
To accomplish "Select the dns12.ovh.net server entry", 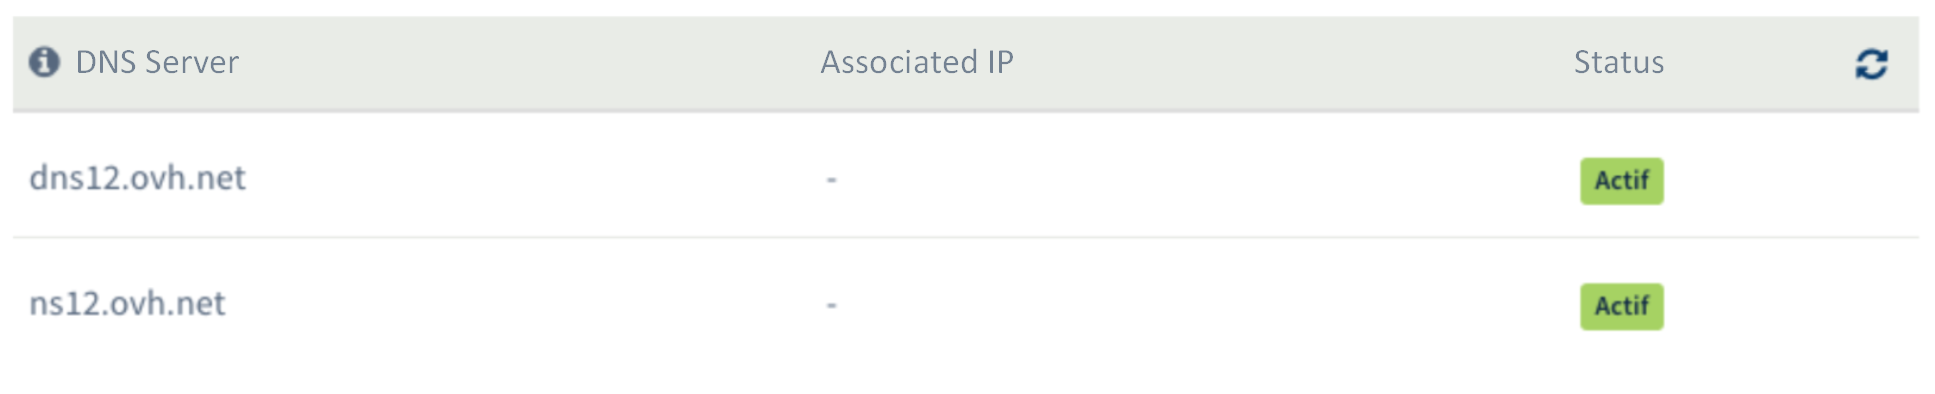I will (x=137, y=178).
